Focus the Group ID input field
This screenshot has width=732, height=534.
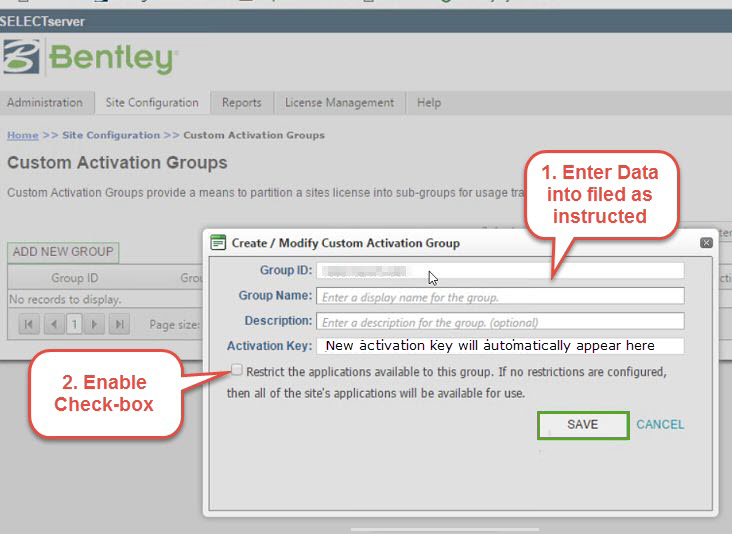(500, 271)
